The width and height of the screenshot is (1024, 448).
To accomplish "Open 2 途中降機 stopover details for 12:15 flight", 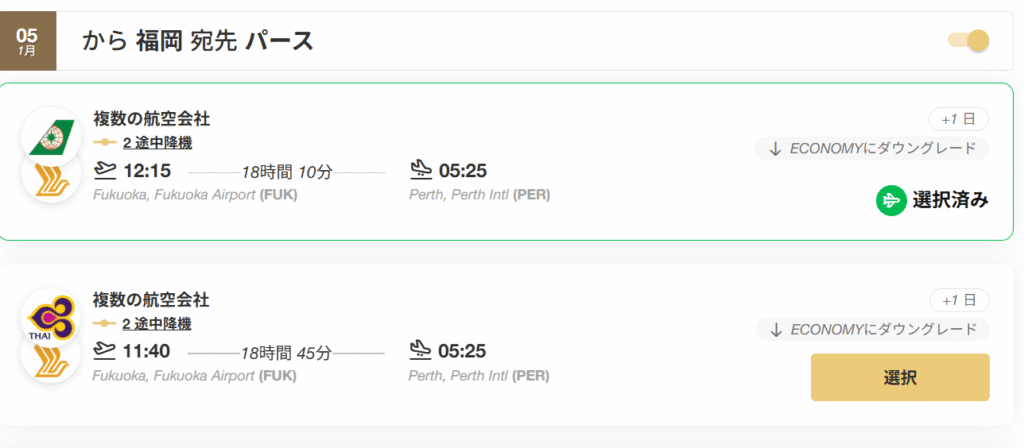I will 156,143.
